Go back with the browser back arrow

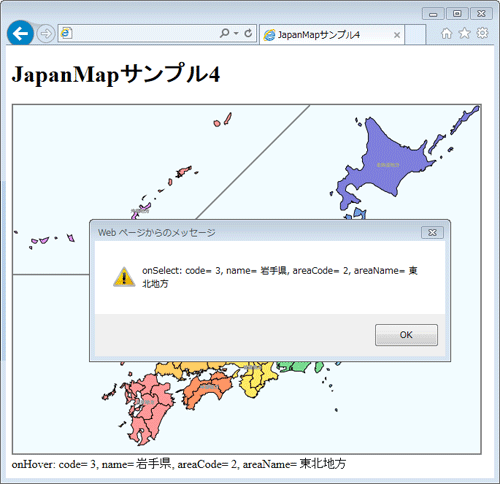20,33
